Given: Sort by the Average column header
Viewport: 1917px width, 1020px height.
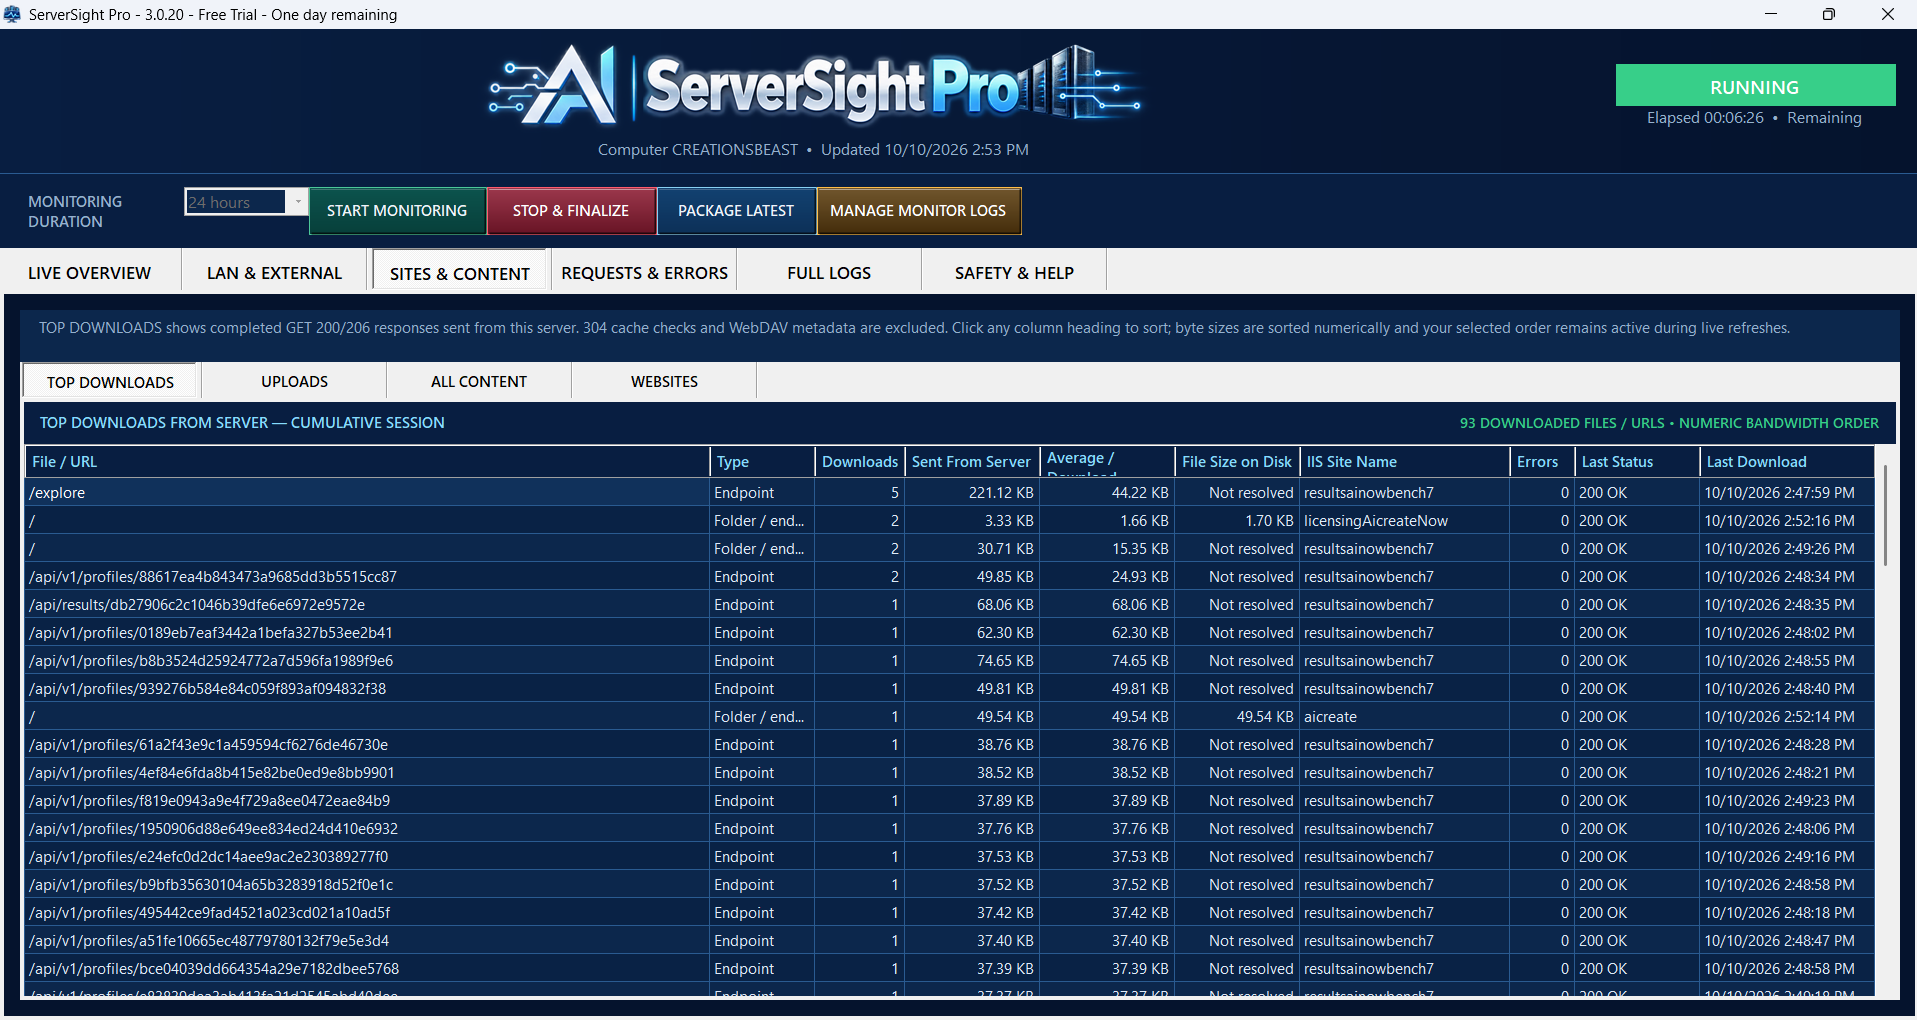Looking at the screenshot, I should click(1107, 462).
